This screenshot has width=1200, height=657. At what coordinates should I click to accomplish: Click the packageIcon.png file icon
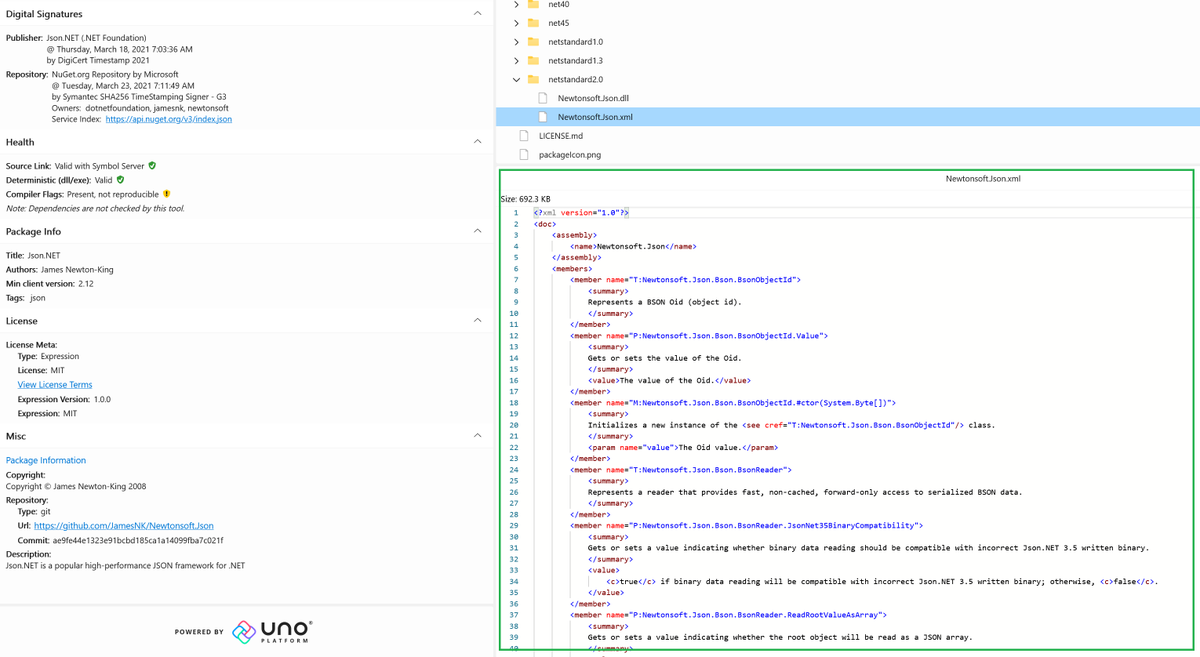pyautogui.click(x=524, y=155)
